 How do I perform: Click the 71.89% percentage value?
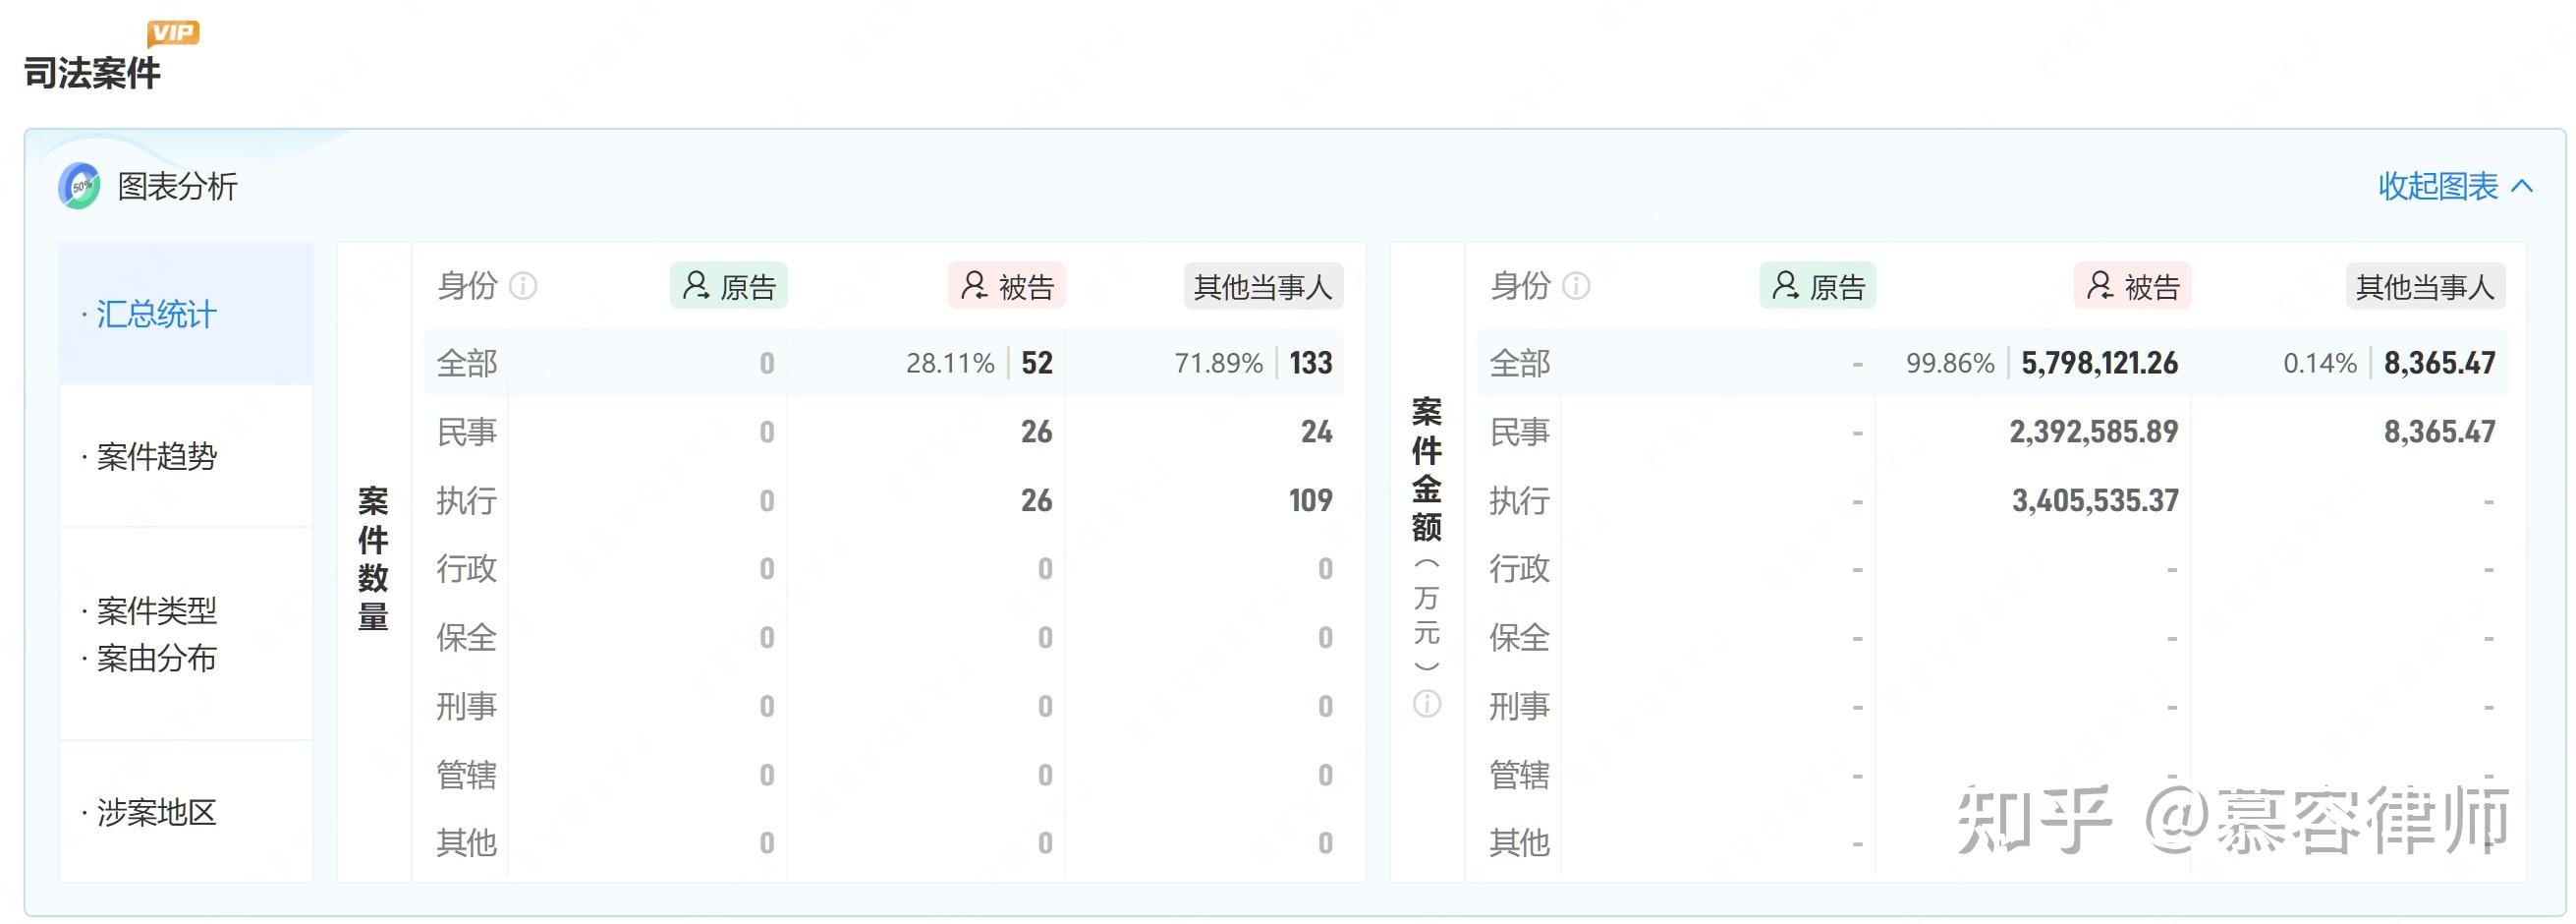pos(1219,363)
